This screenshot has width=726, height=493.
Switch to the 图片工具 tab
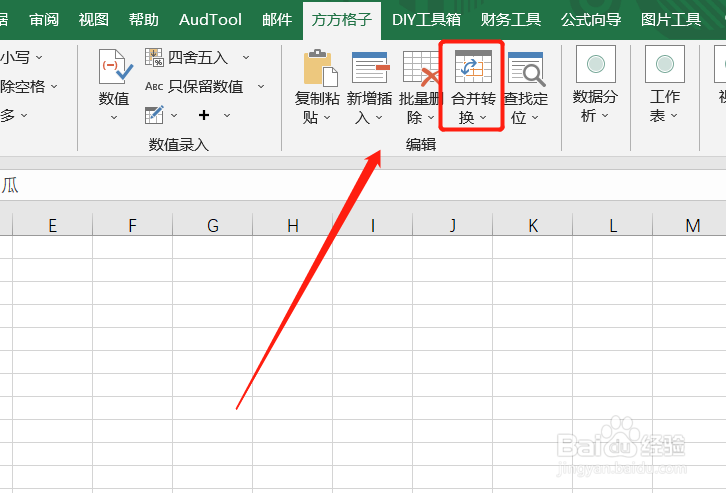(670, 19)
